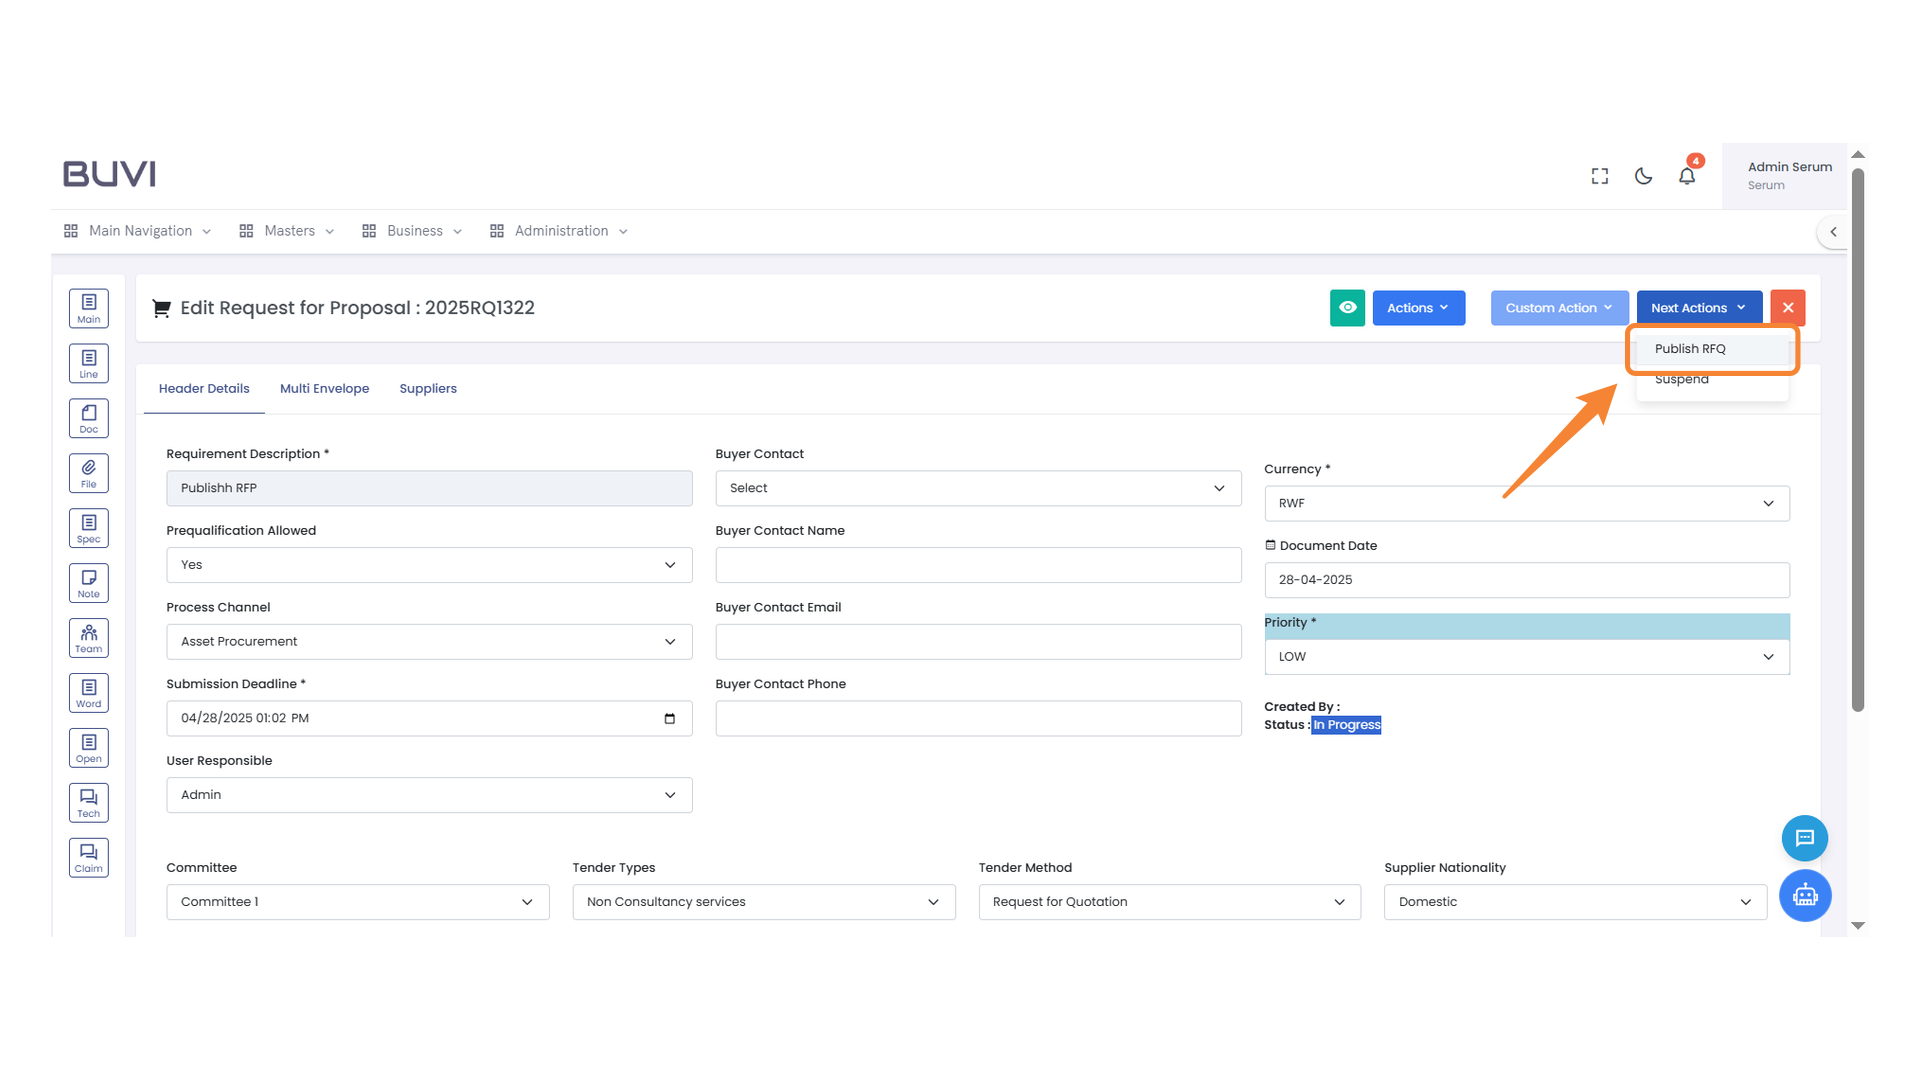The height and width of the screenshot is (1080, 1920).
Task: Select Publish RFQ from Next Actions
Action: (1690, 348)
